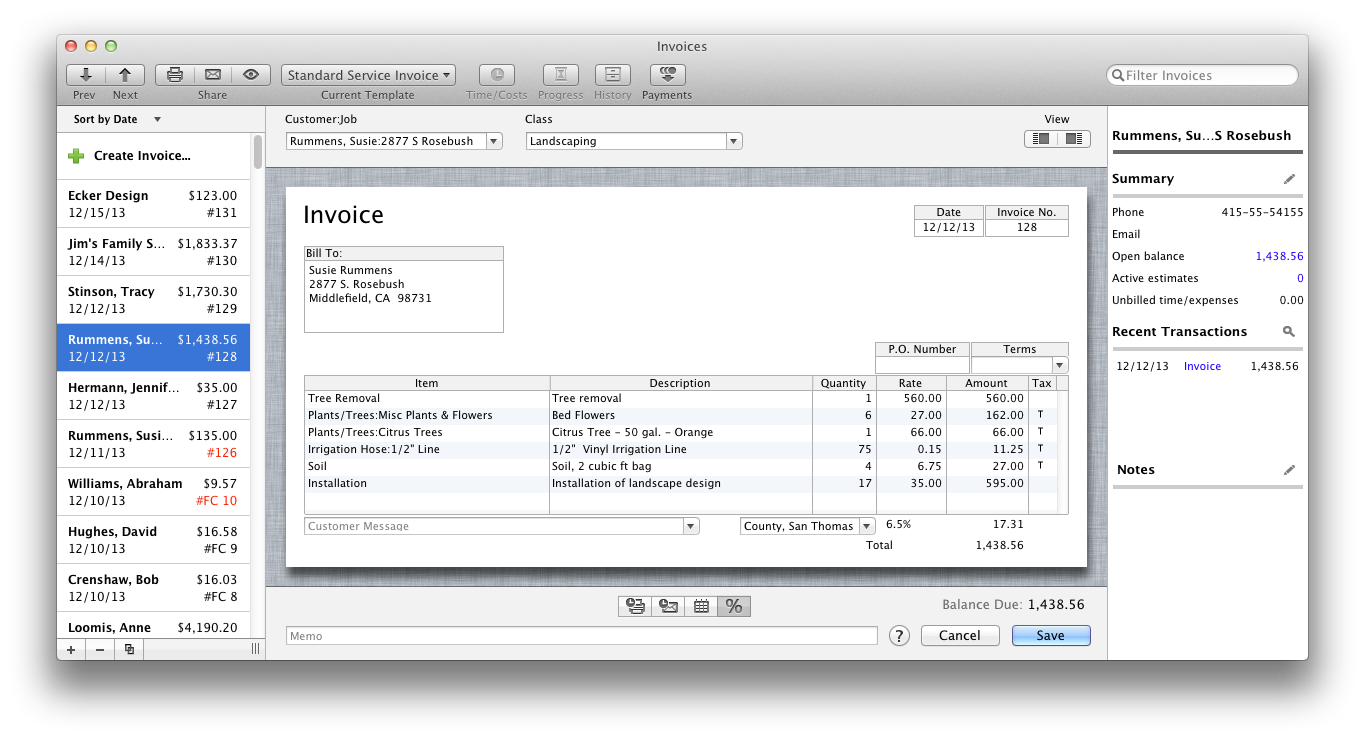
Task: Click the Save button
Action: [x=1051, y=636]
